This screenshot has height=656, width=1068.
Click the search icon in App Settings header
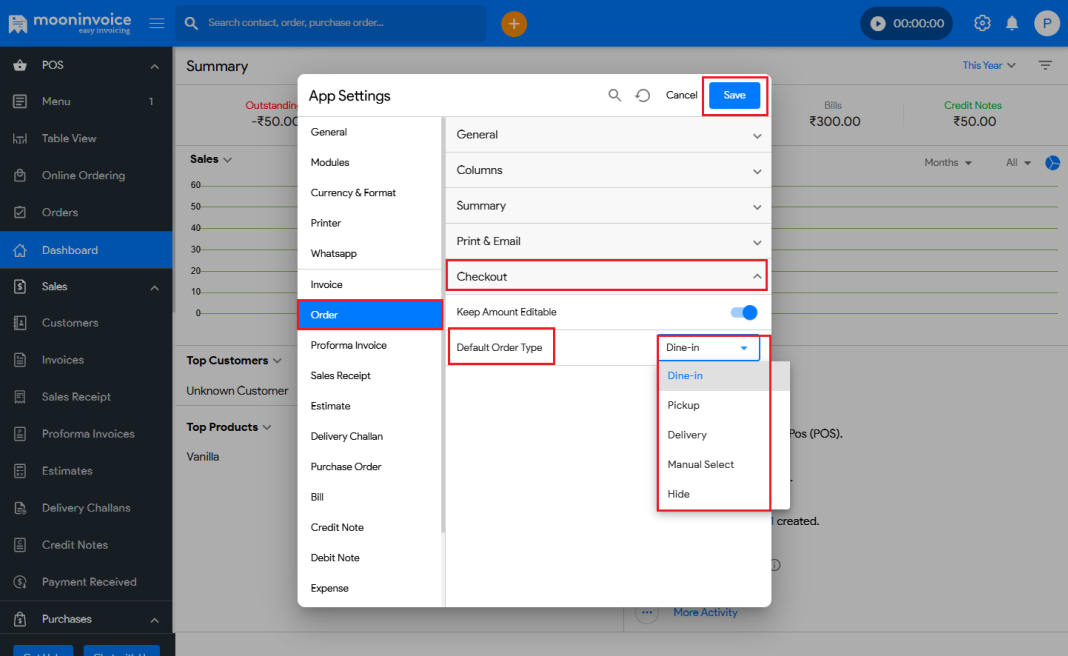click(x=615, y=95)
